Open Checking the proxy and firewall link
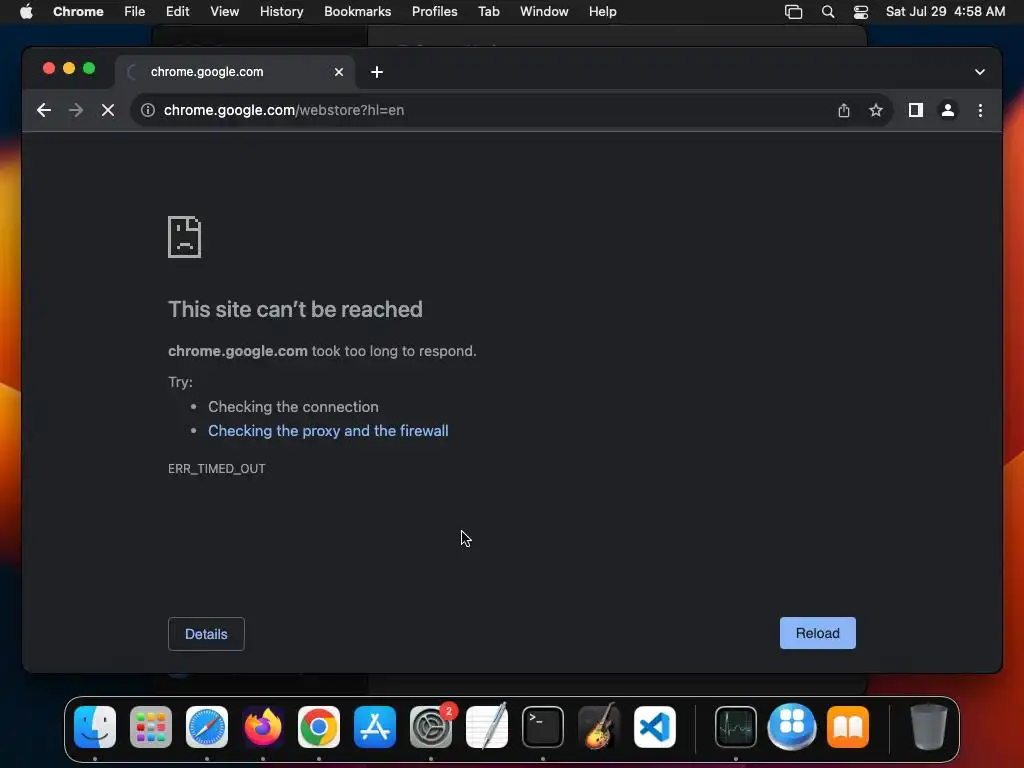 pos(328,431)
